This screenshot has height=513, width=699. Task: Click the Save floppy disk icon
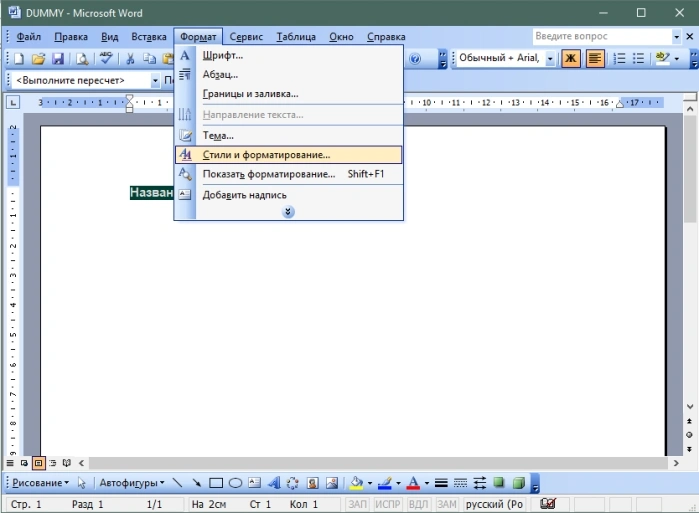58,58
